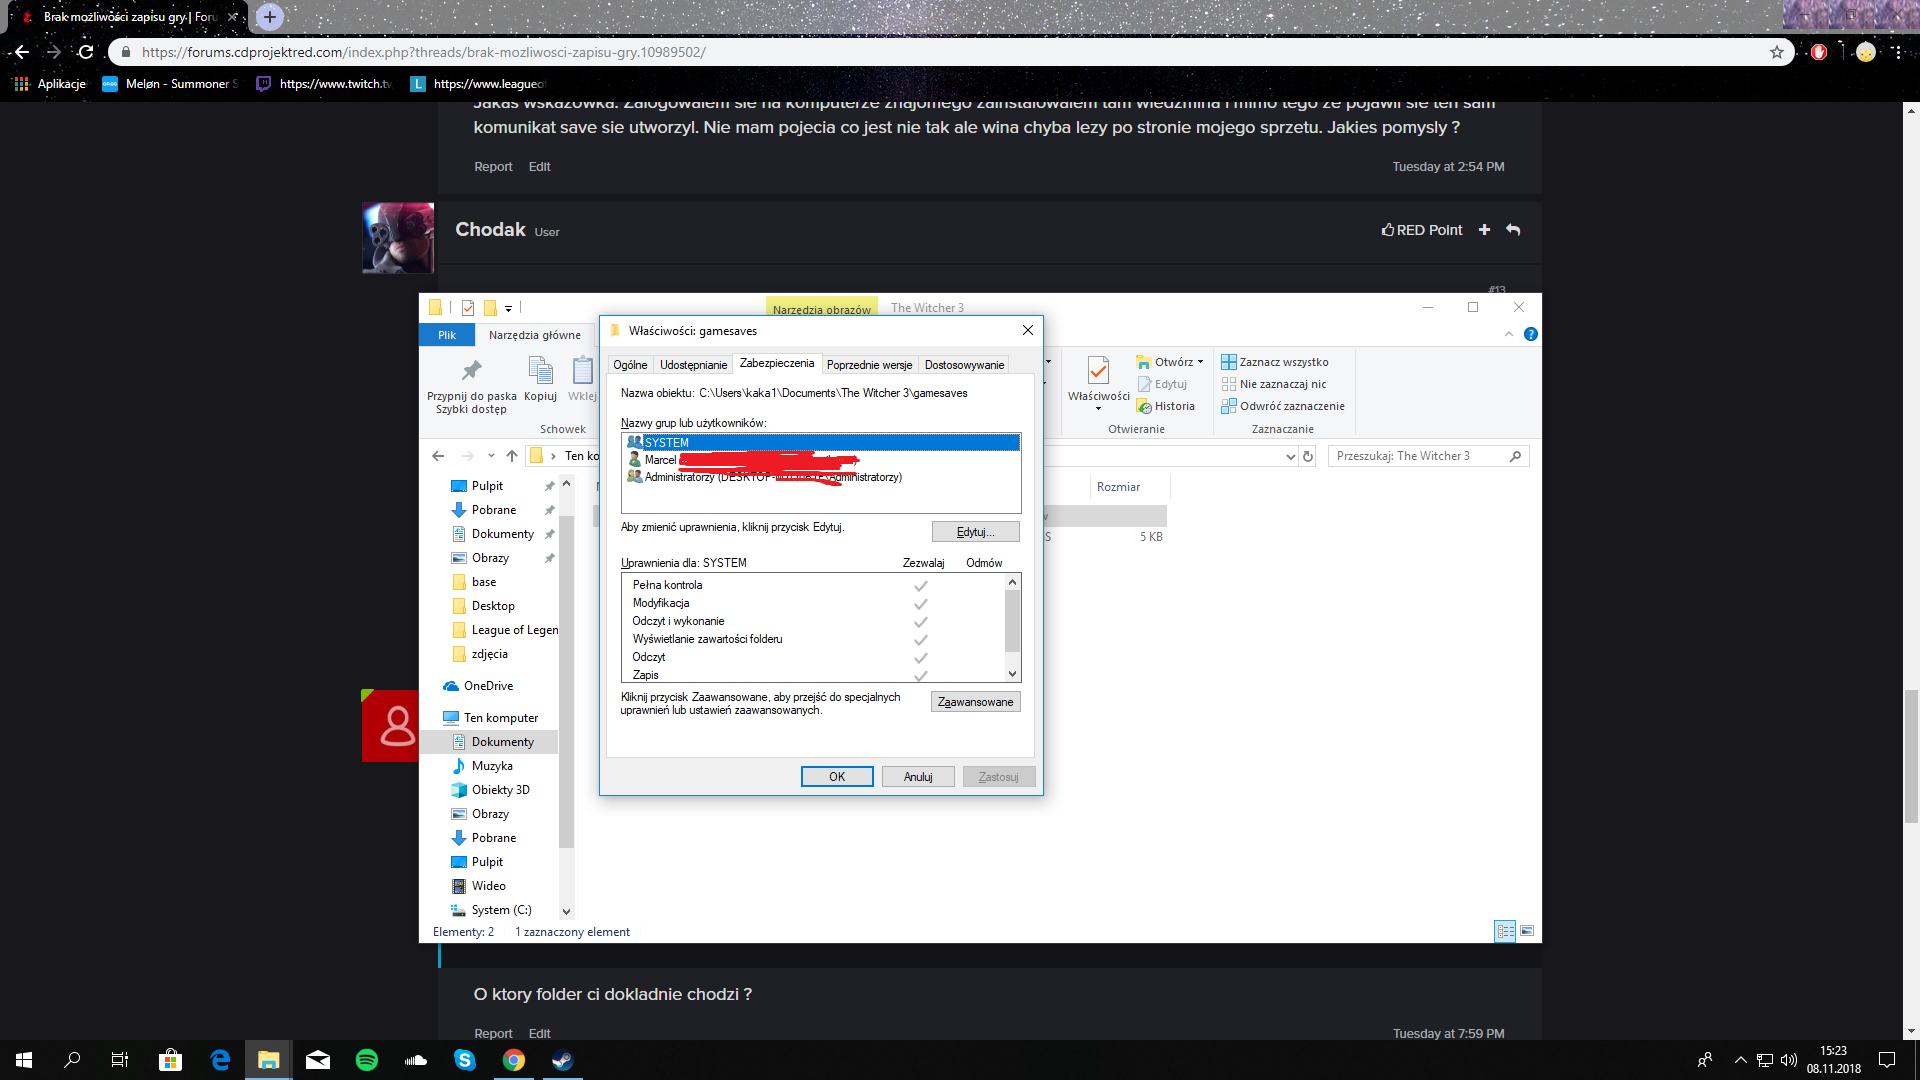Select OneDrive in the navigation tree

[478, 686]
